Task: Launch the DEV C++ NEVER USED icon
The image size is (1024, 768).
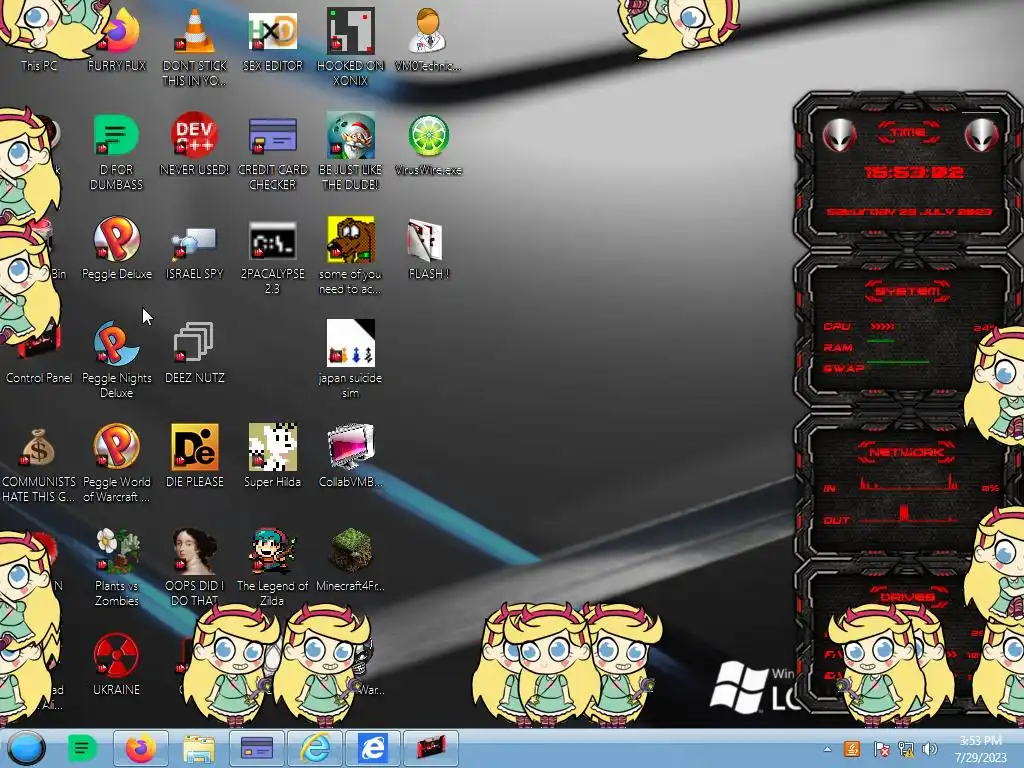Action: pos(195,144)
